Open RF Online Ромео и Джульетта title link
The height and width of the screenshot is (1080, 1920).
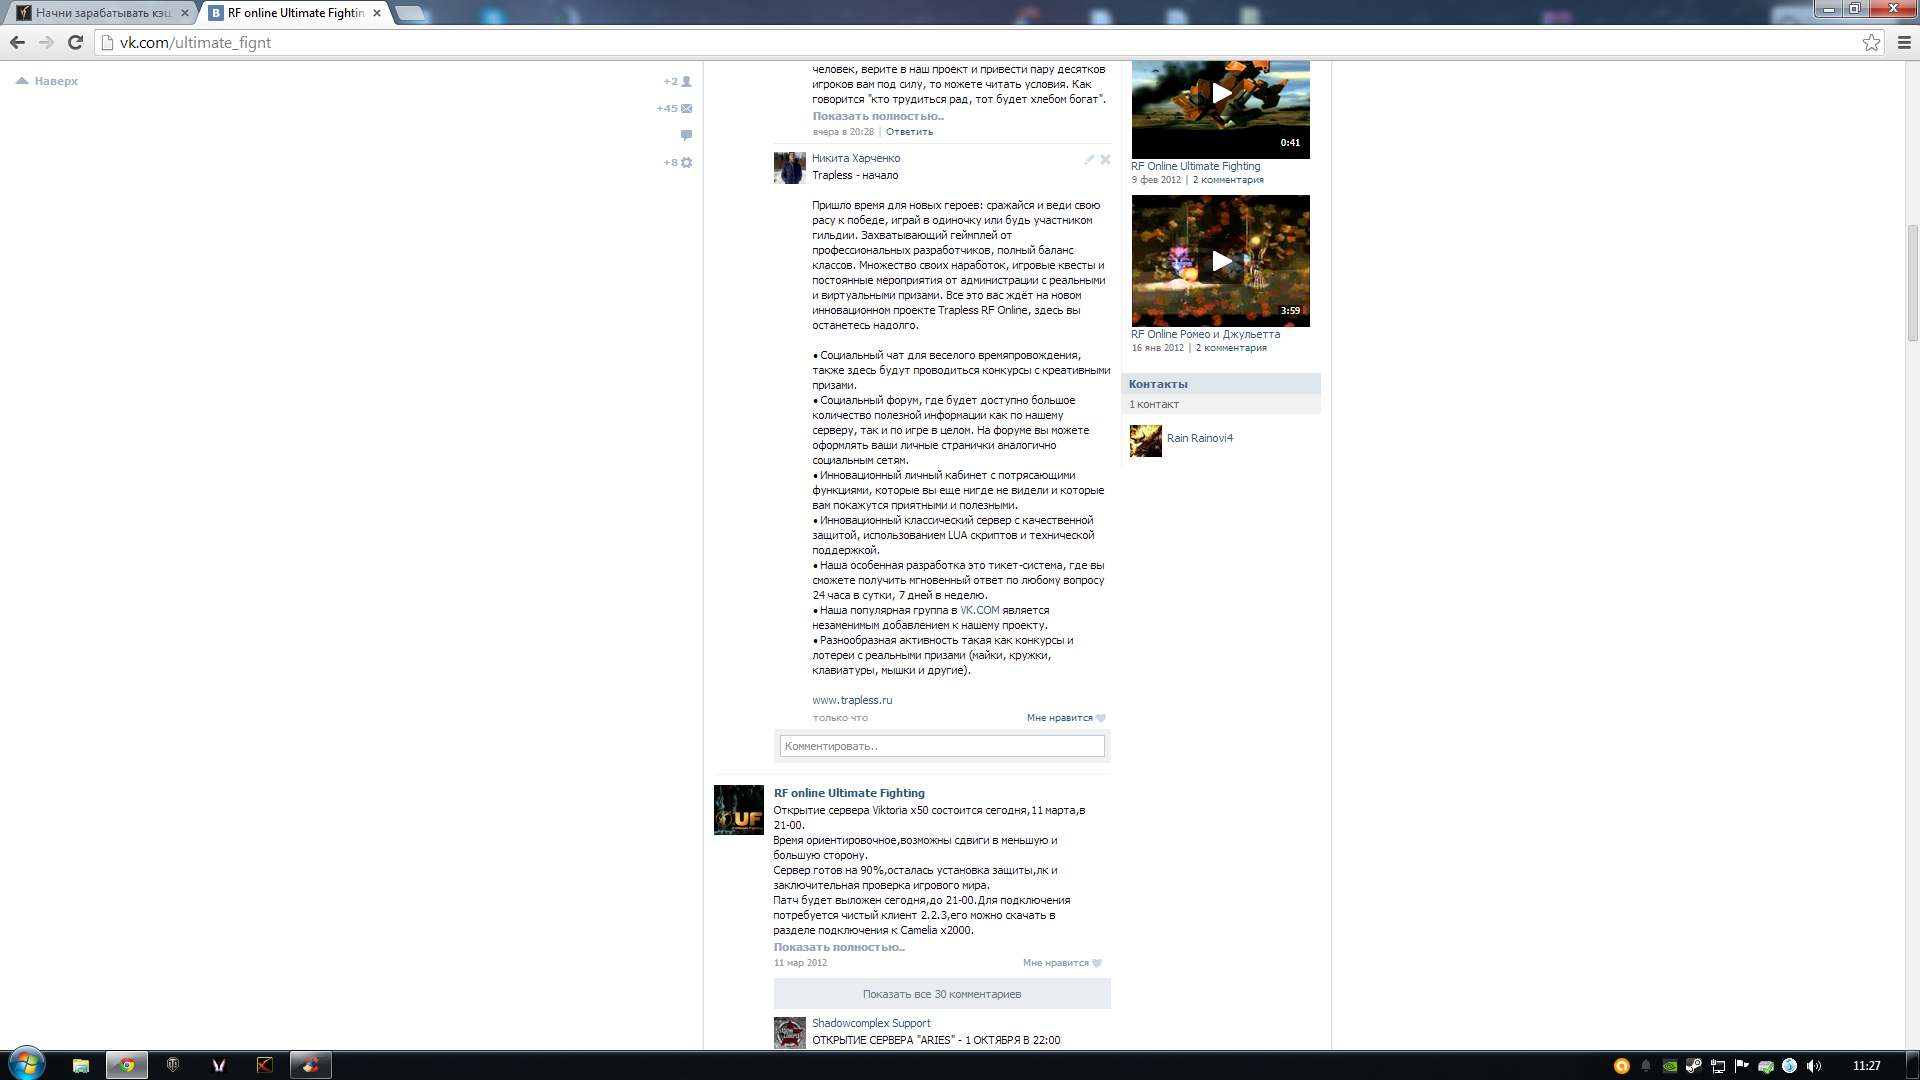click(1205, 334)
